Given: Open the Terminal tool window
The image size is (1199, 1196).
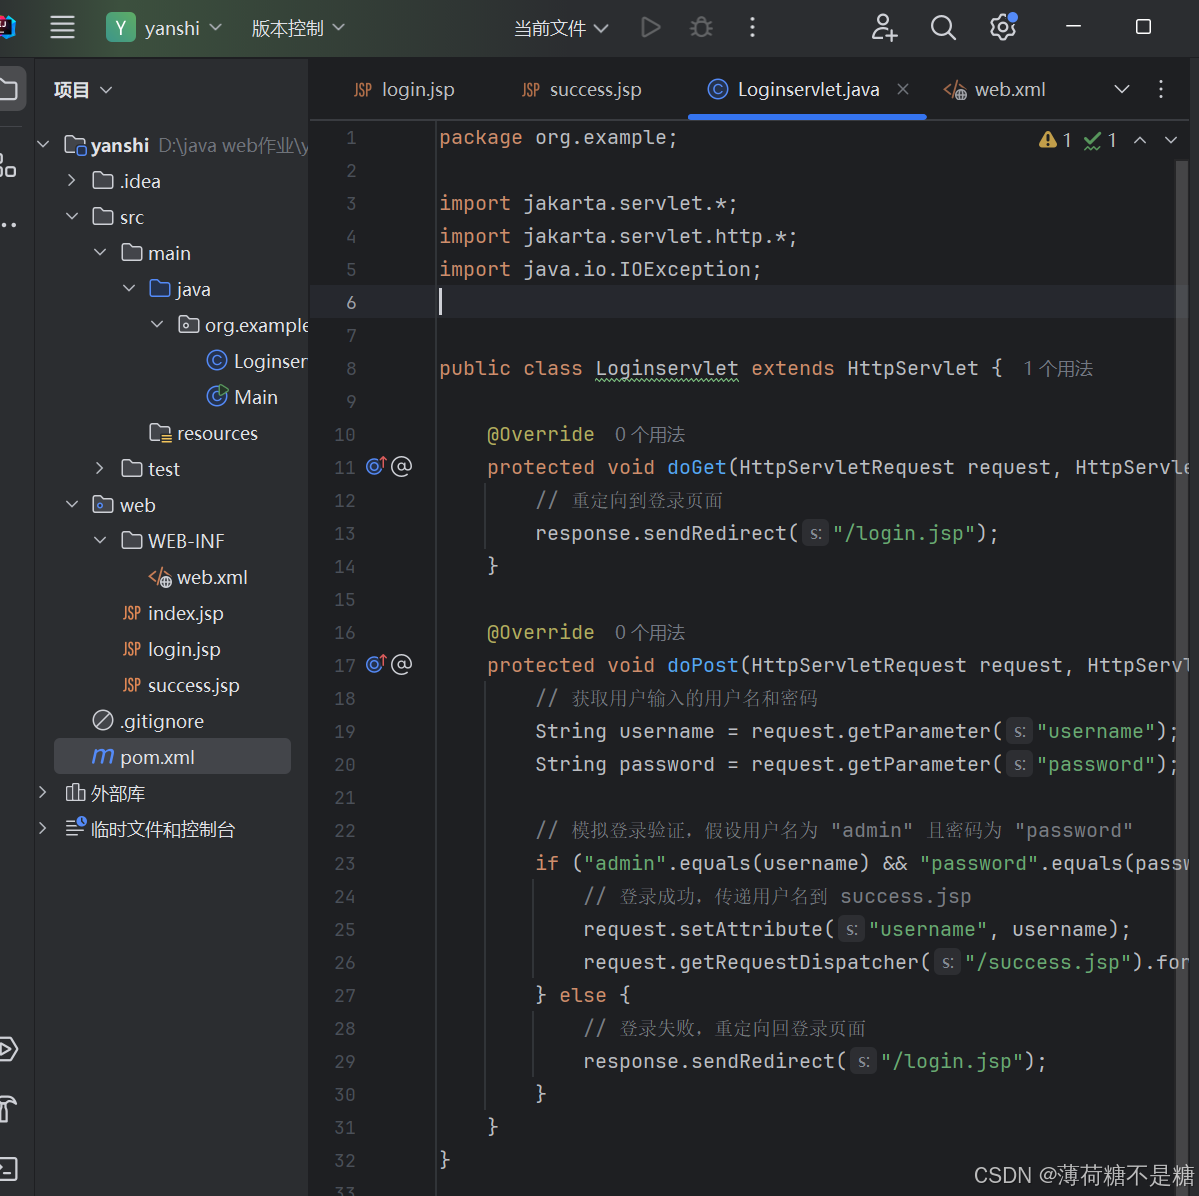Looking at the screenshot, I should (8, 1168).
